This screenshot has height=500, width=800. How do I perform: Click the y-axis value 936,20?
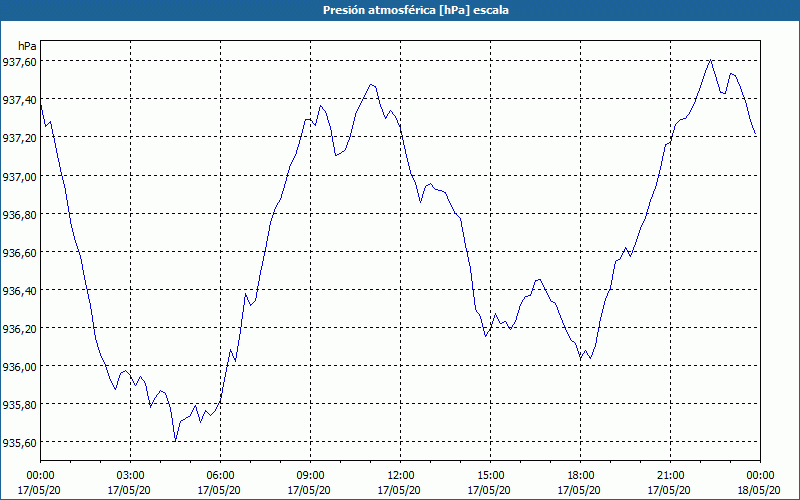pyautogui.click(x=19, y=329)
